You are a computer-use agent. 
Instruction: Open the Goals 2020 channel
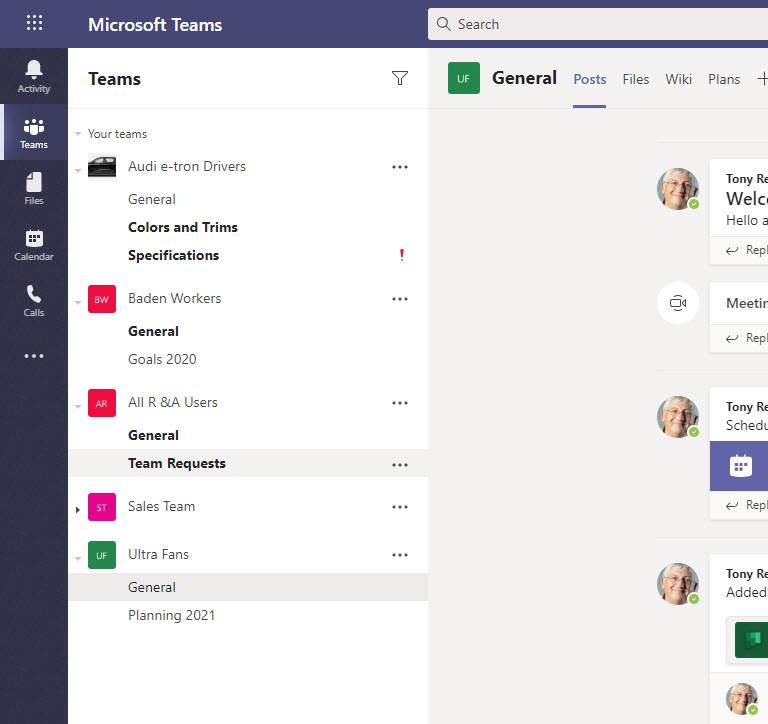point(162,359)
